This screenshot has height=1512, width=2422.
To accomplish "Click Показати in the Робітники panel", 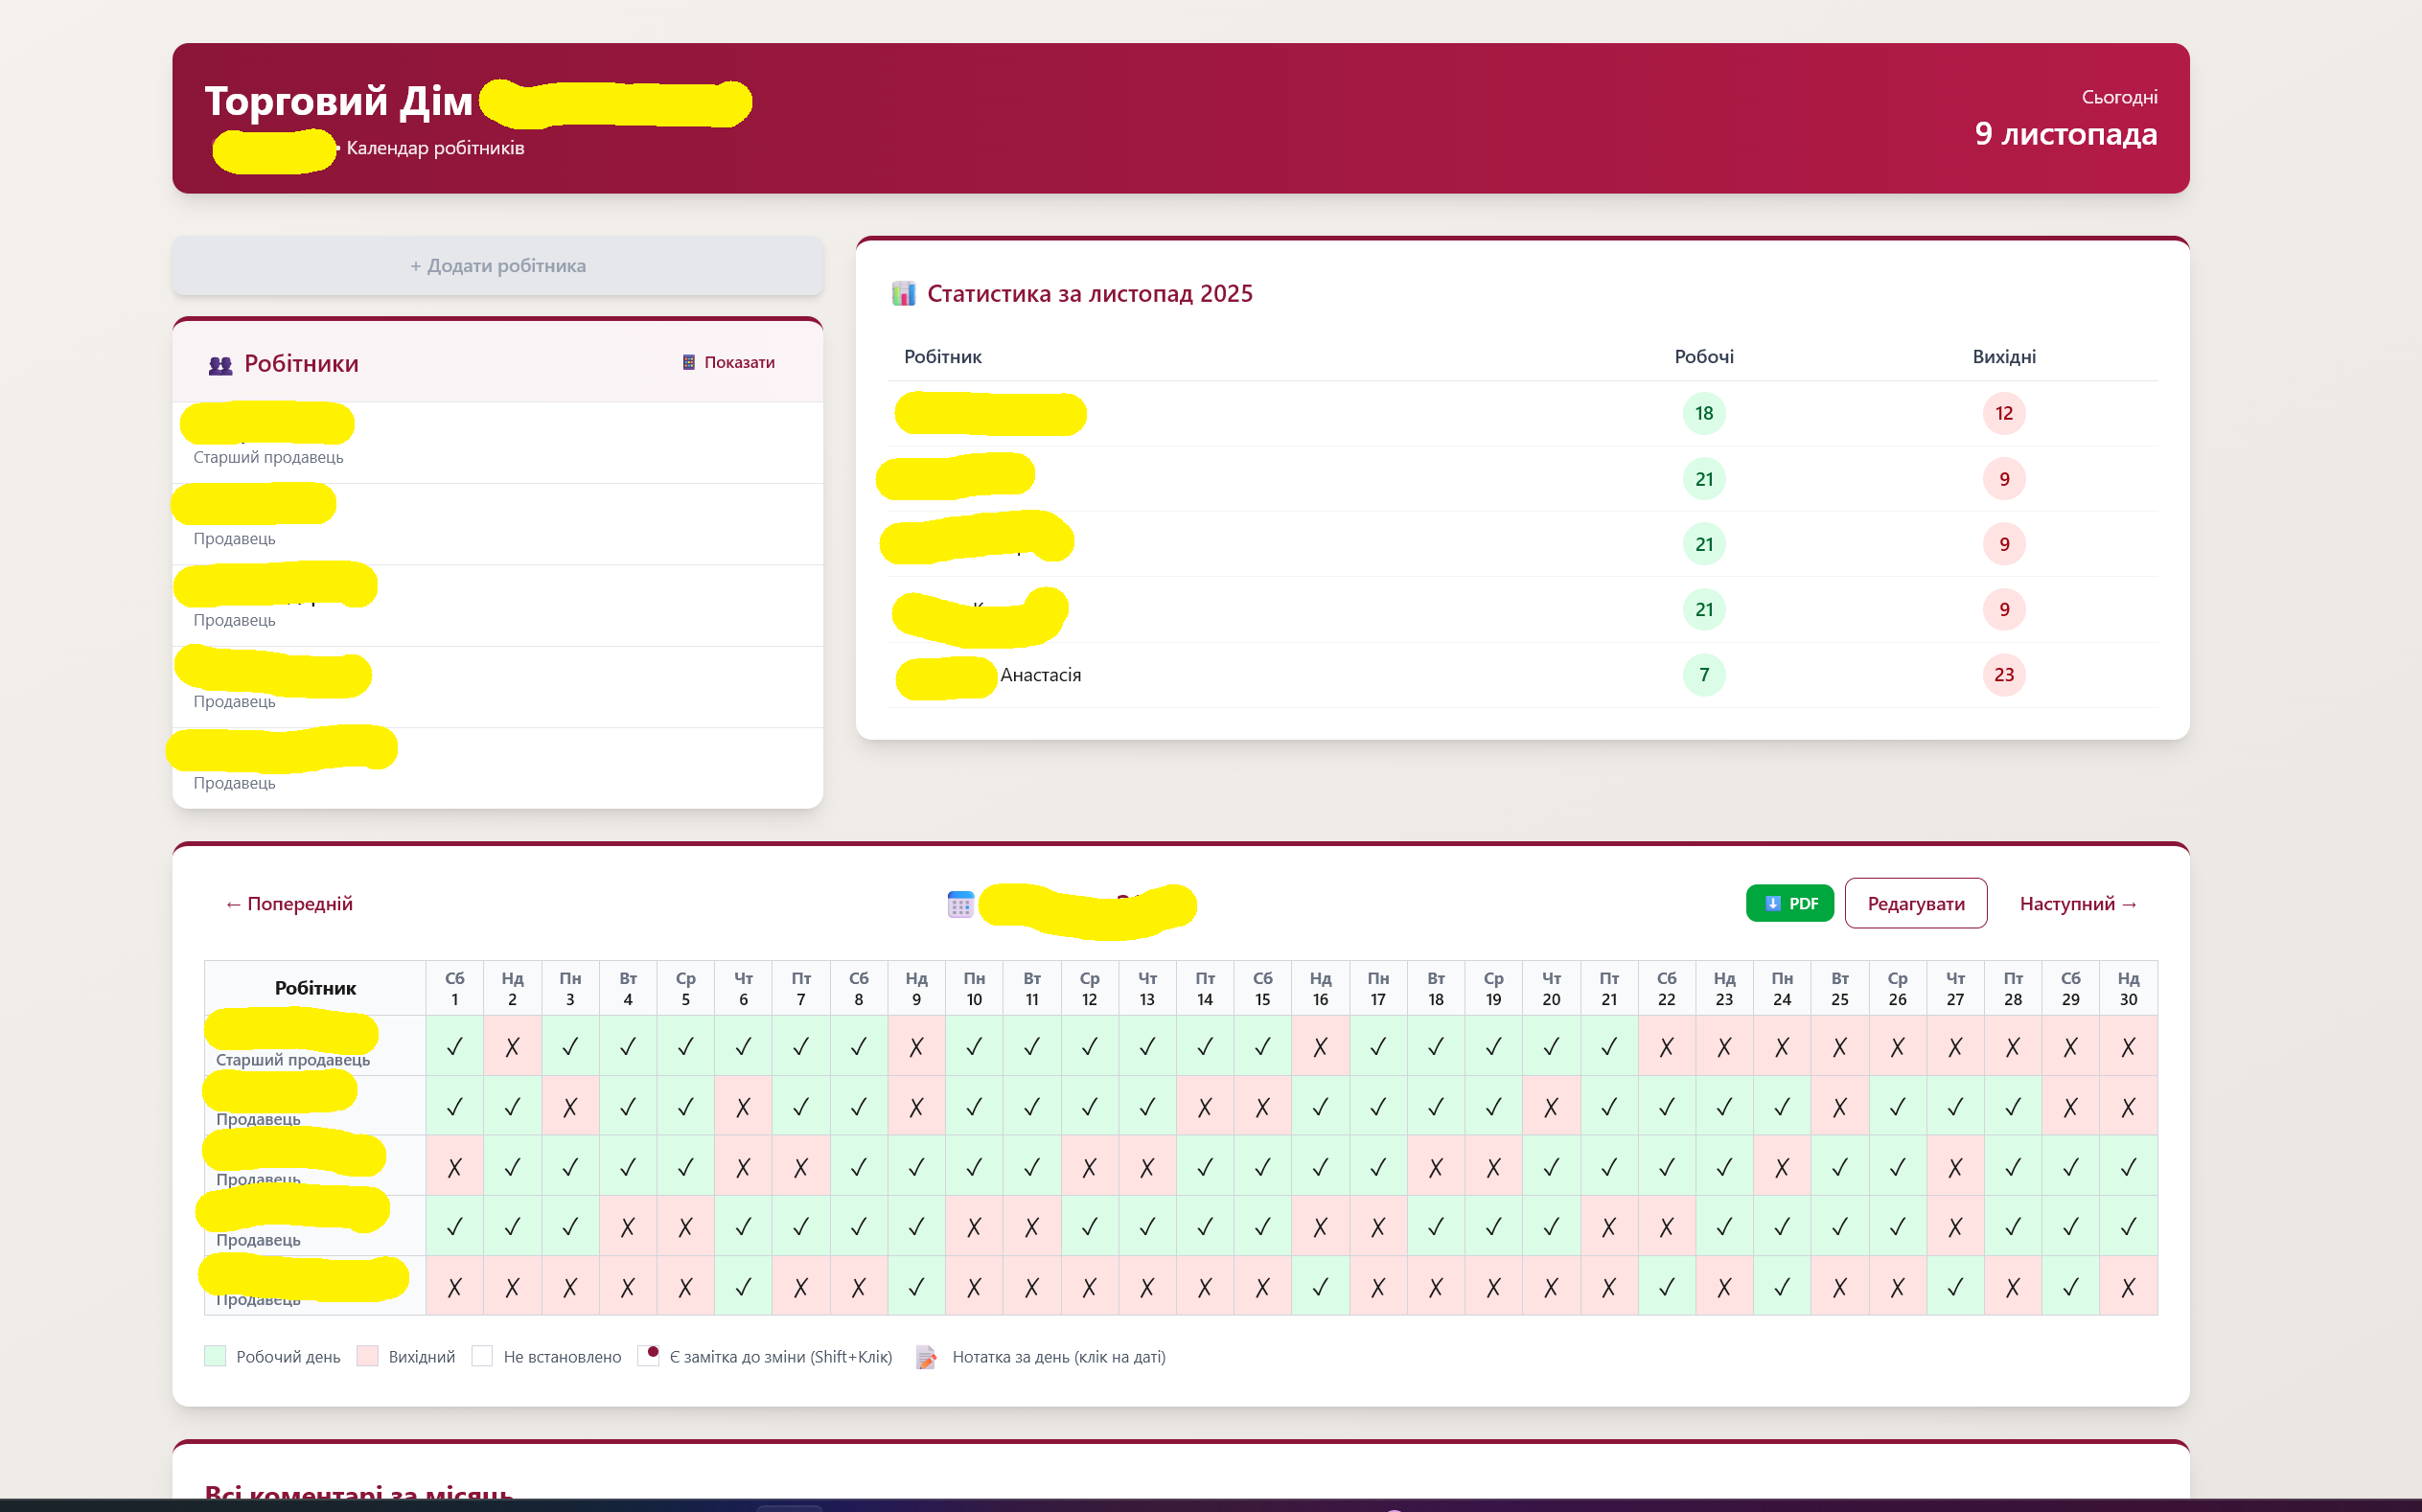I will (x=729, y=363).
